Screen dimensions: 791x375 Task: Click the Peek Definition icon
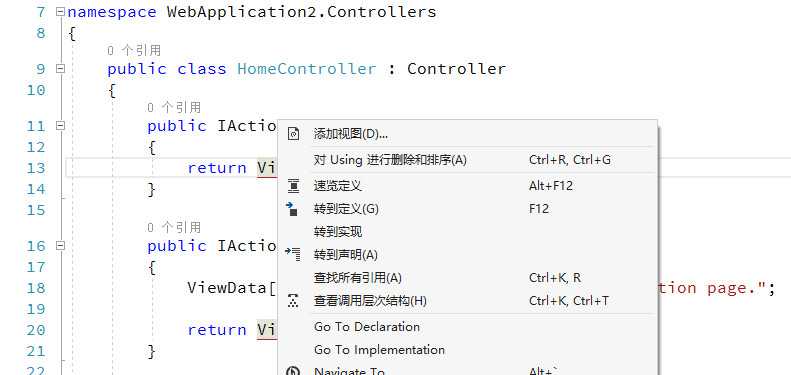[x=293, y=186]
